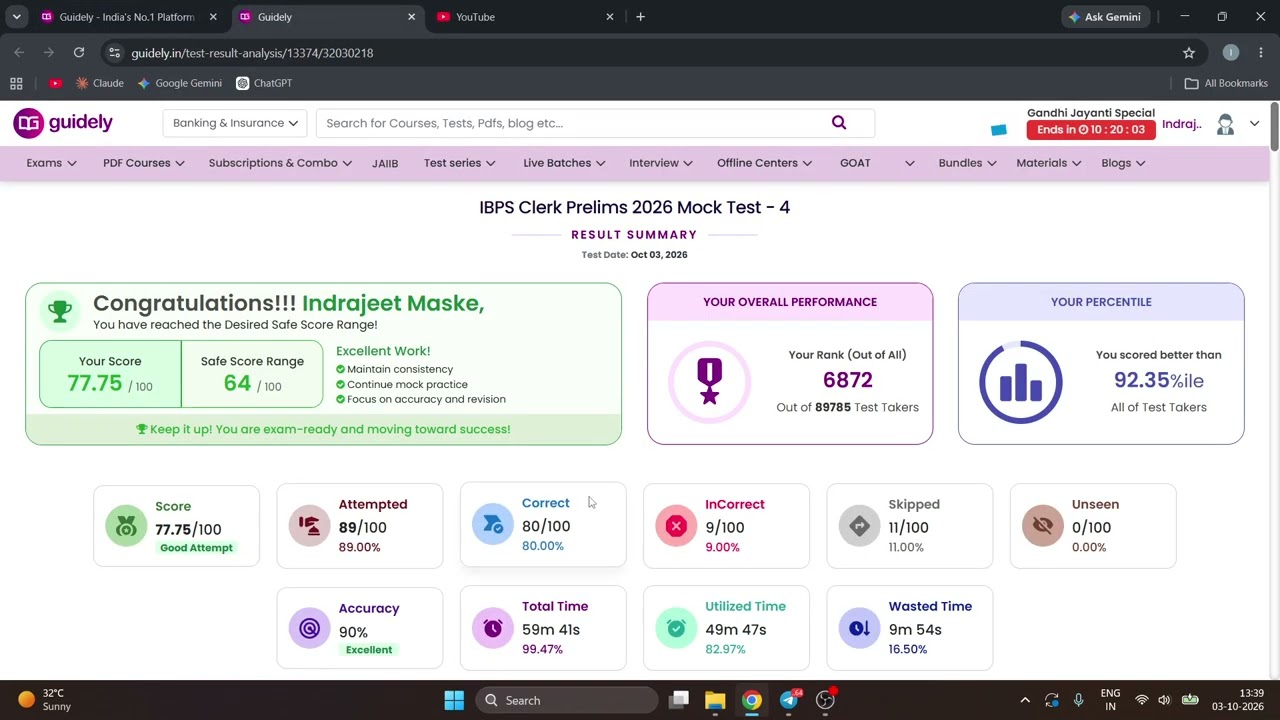Screen dimensions: 1280x720
Task: Click the Accuracy target icon
Action: 309,628
